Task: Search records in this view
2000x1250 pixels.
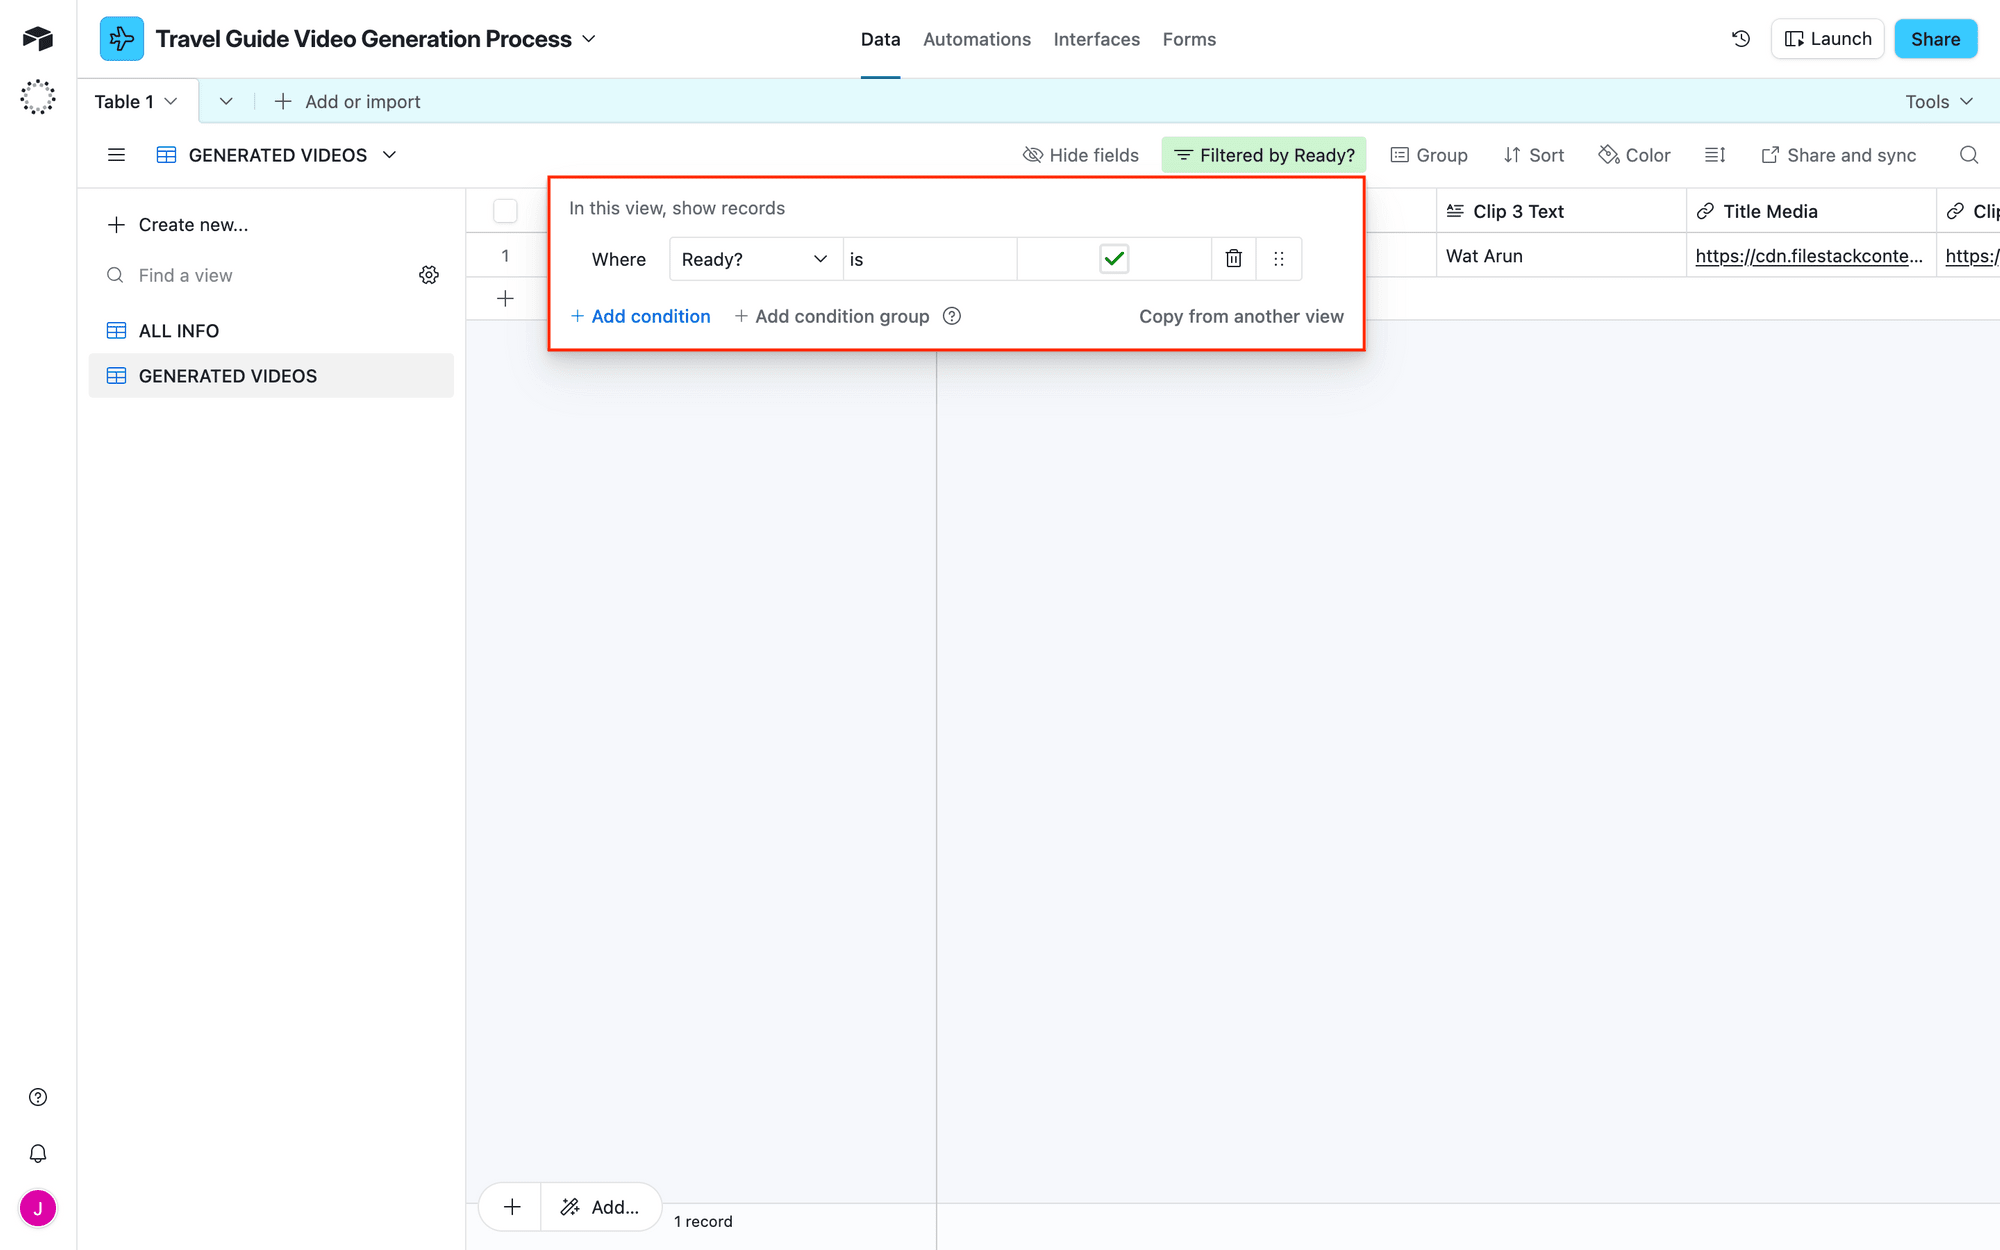Action: (x=1968, y=155)
